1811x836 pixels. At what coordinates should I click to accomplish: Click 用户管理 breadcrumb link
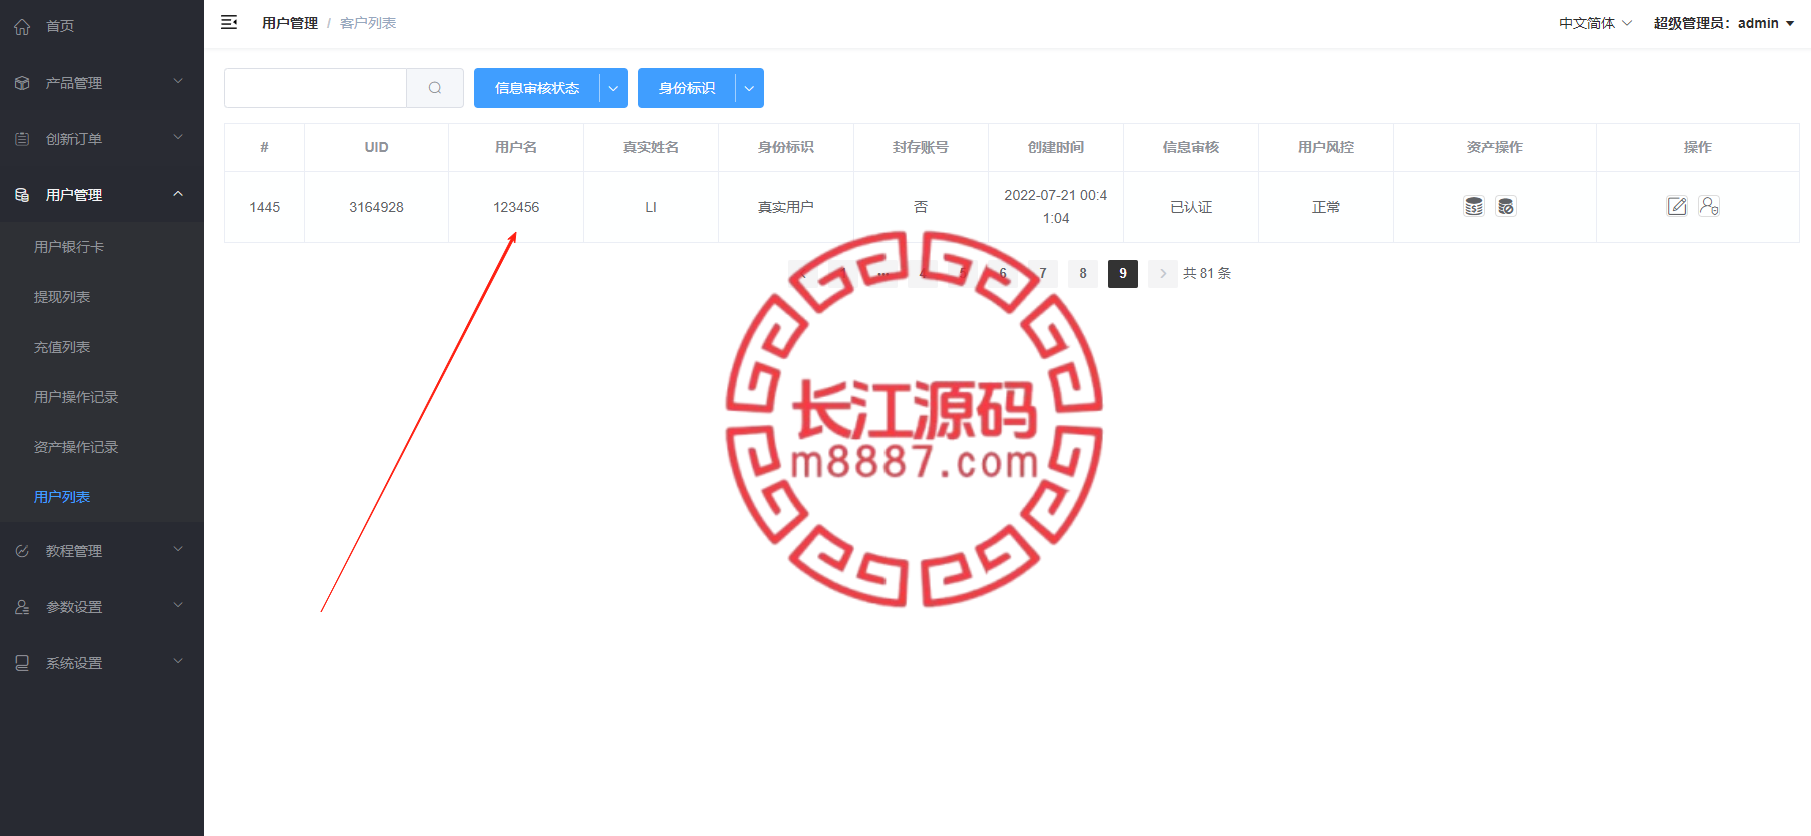290,23
